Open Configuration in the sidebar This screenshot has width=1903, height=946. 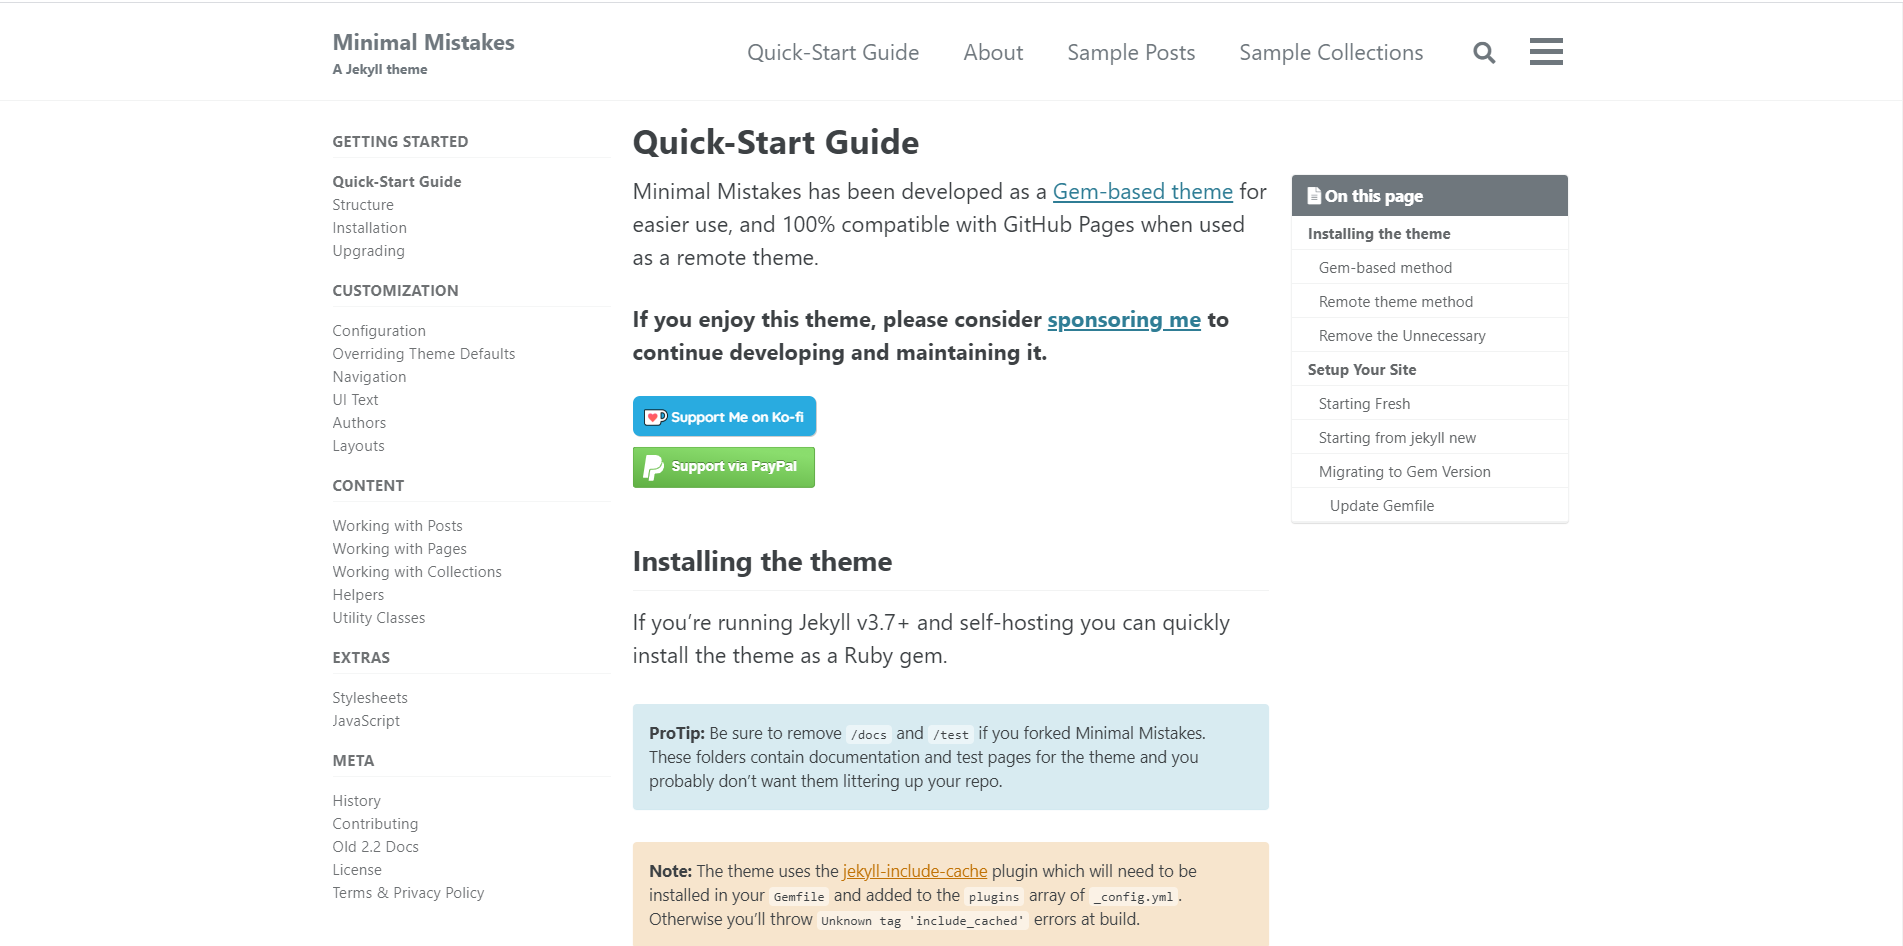coord(379,331)
